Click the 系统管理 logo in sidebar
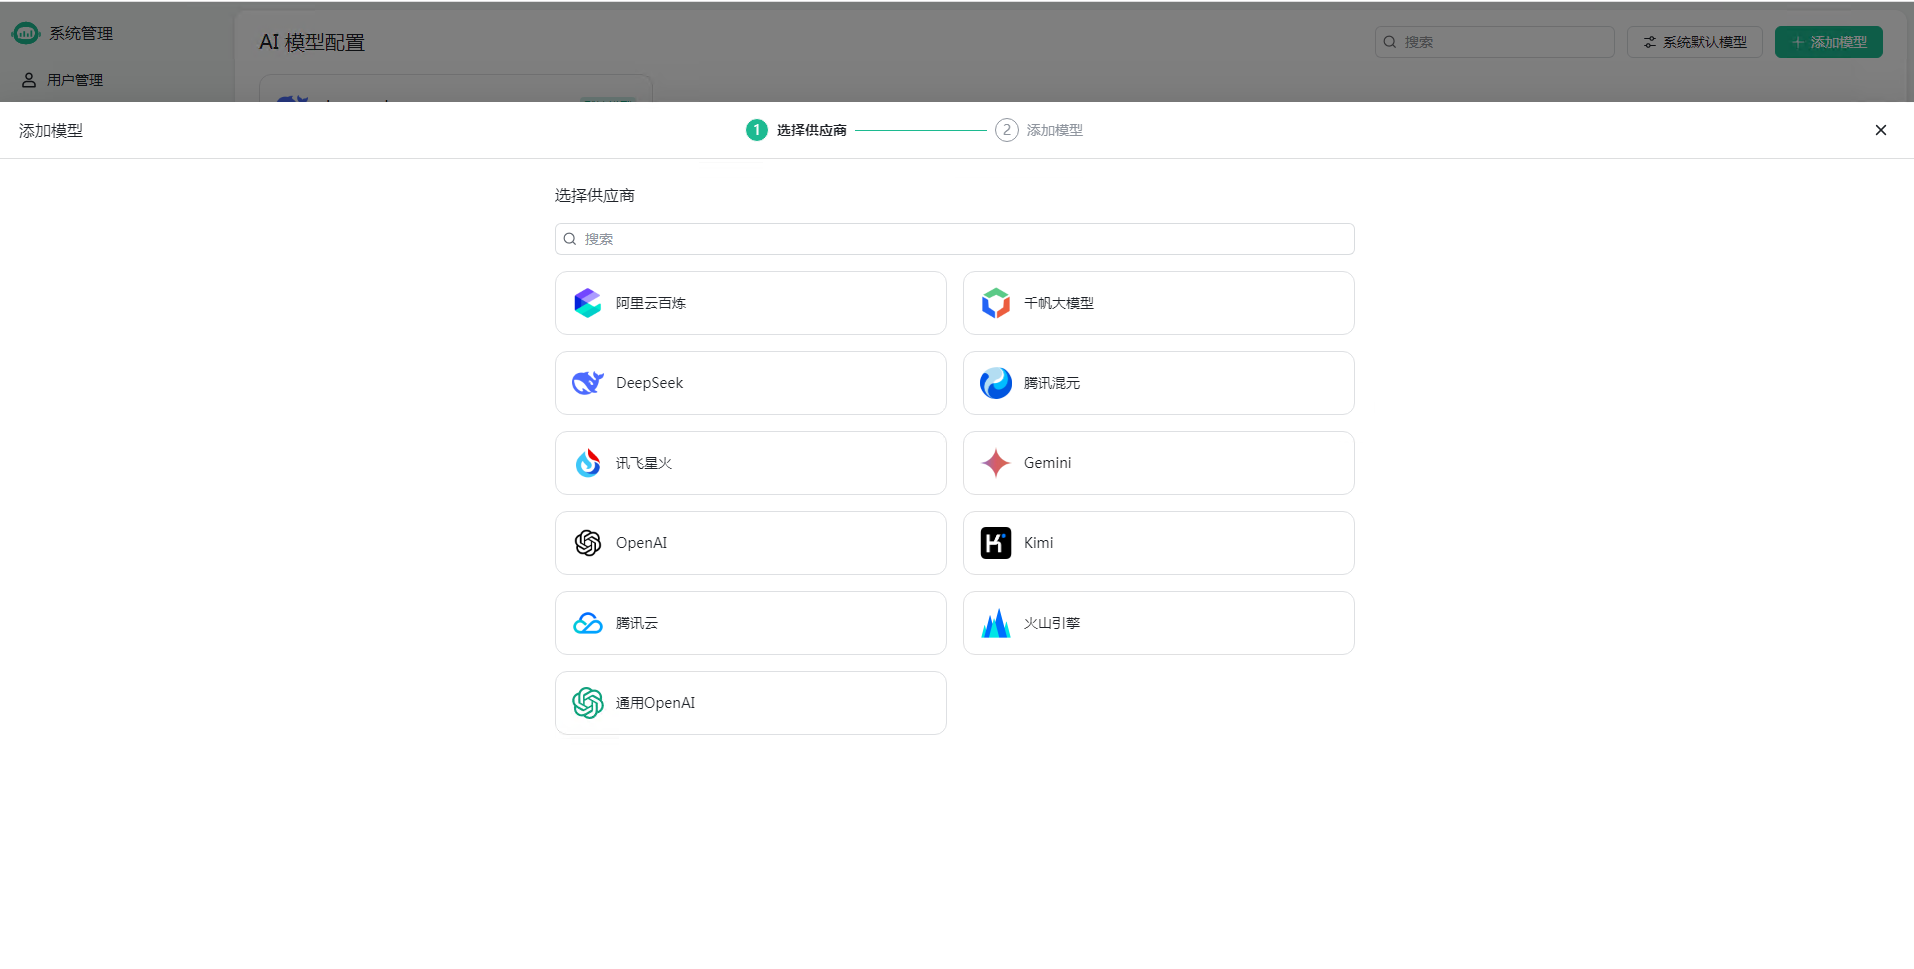This screenshot has width=1914, height=969. (x=26, y=33)
